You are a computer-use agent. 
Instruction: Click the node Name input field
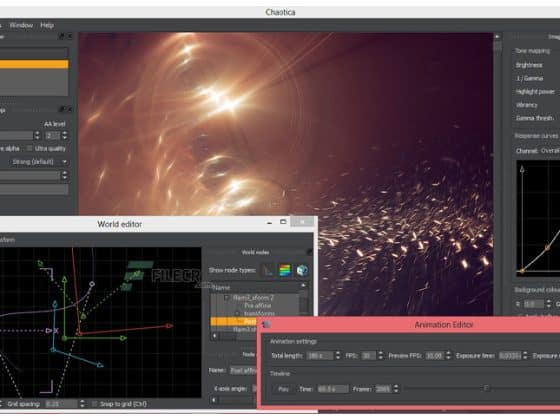(243, 371)
